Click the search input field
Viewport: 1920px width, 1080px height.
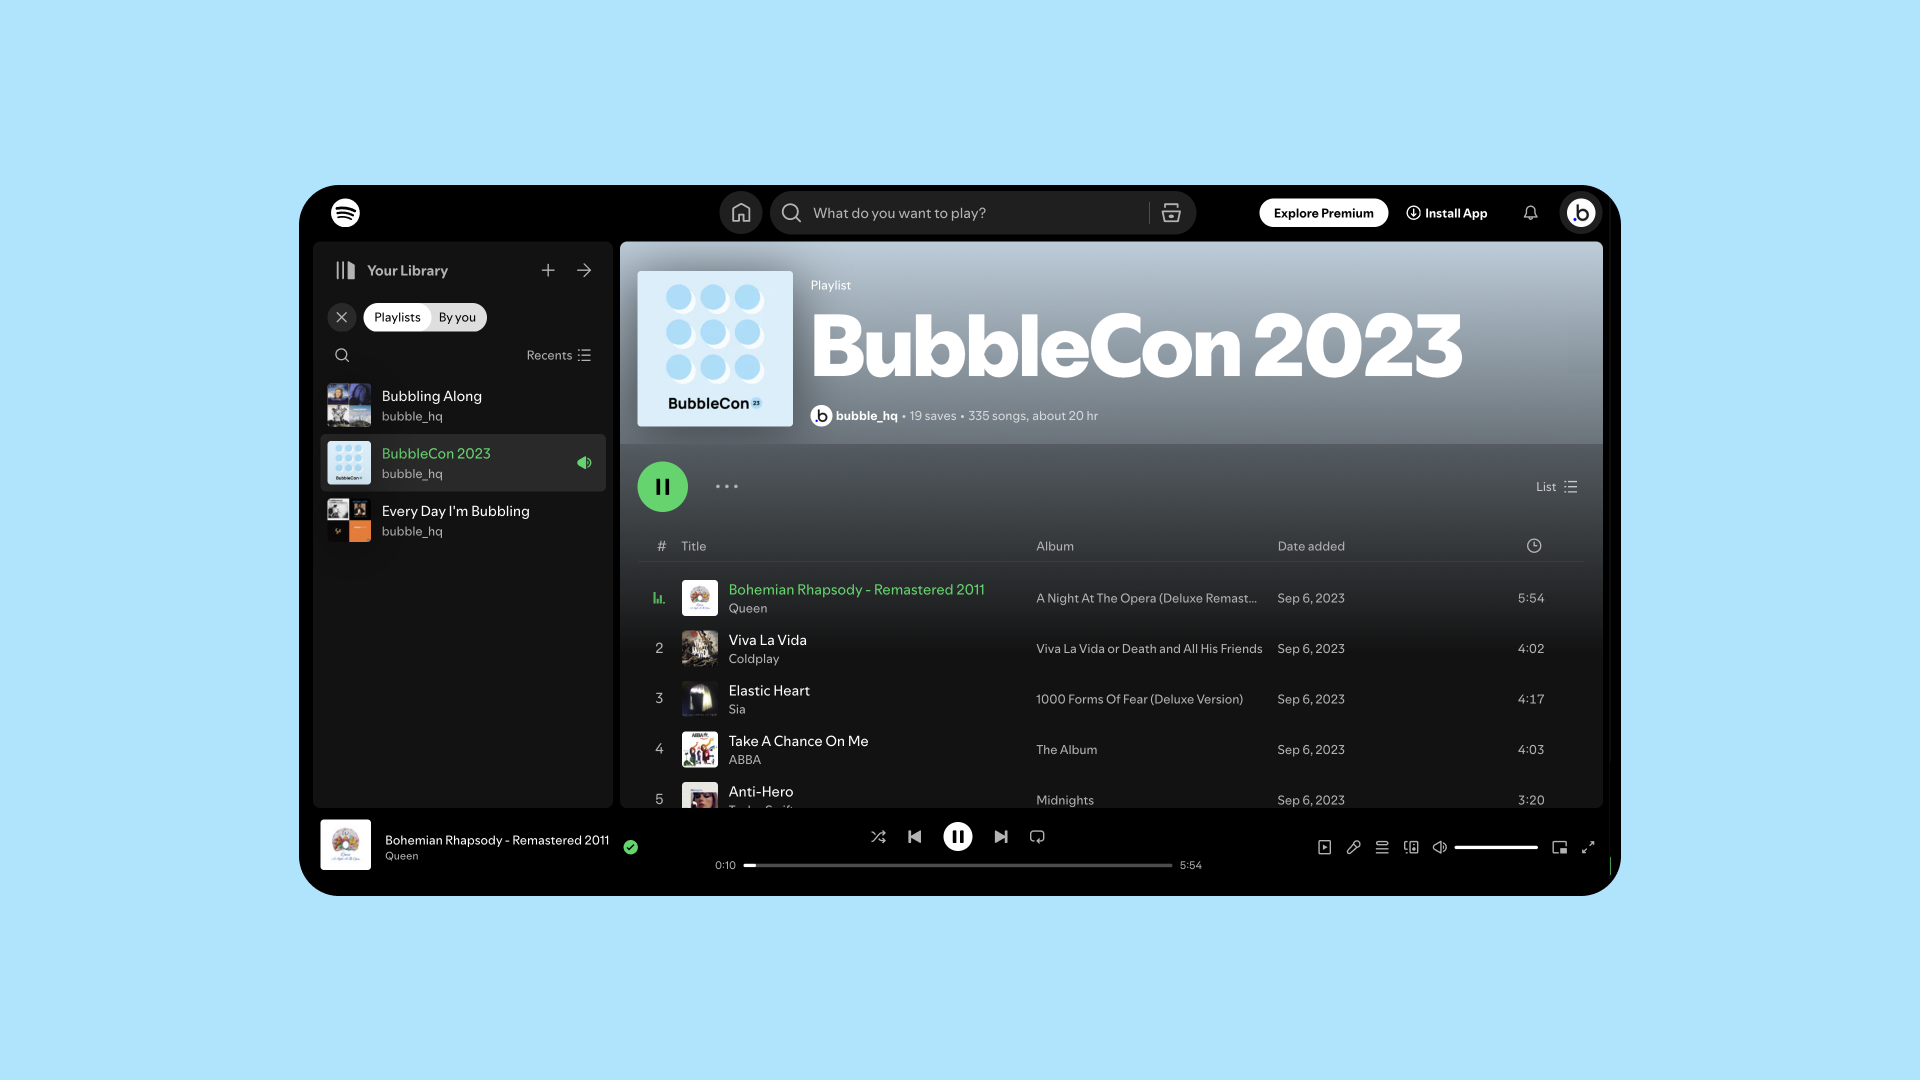957,212
